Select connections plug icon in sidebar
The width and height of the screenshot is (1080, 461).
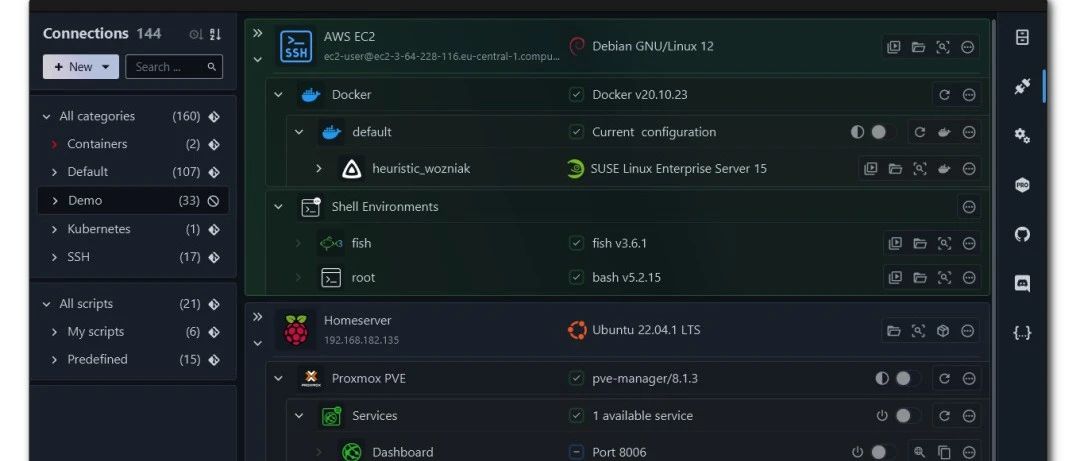pos(1022,86)
